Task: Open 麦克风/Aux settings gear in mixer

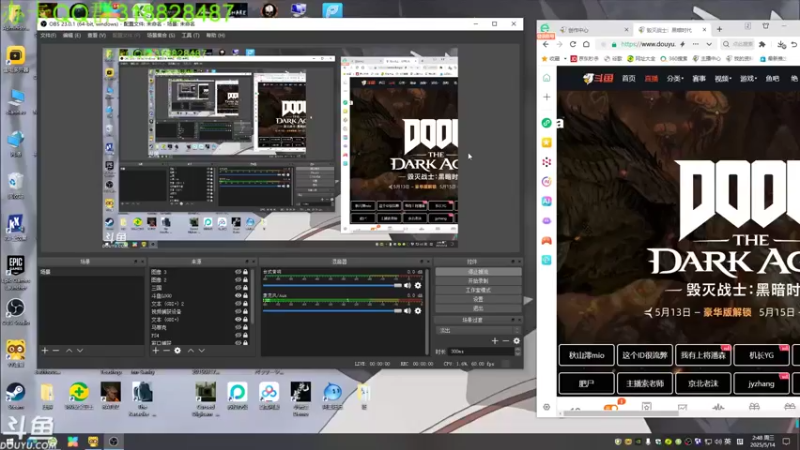Action: point(418,310)
